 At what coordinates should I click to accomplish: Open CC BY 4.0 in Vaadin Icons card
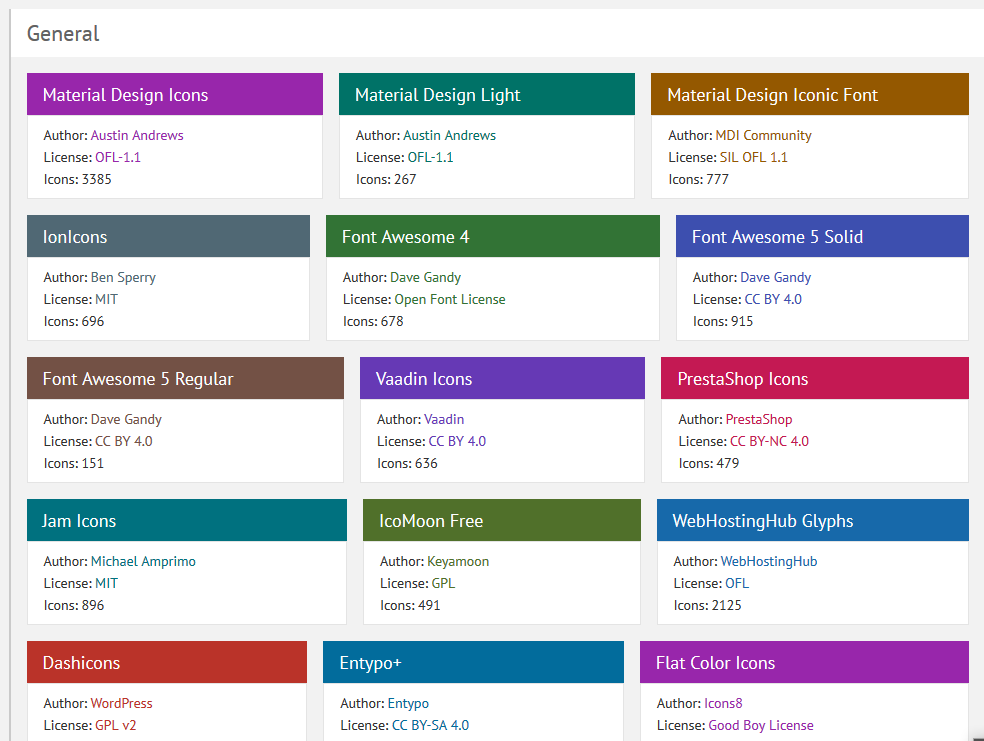pyautogui.click(x=457, y=441)
